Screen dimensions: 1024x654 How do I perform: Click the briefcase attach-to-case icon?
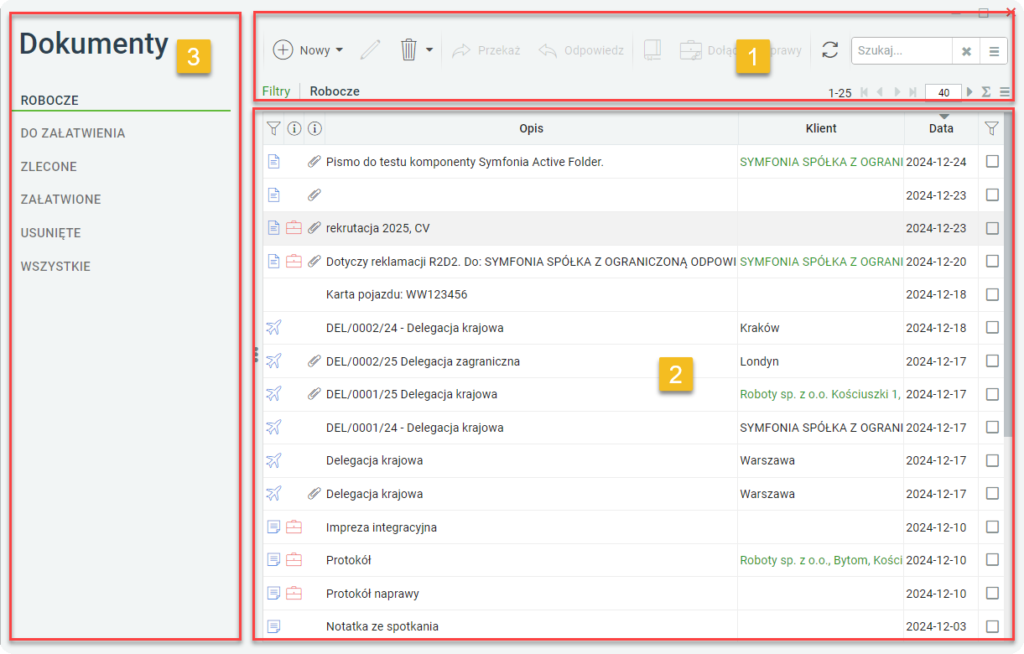(690, 50)
